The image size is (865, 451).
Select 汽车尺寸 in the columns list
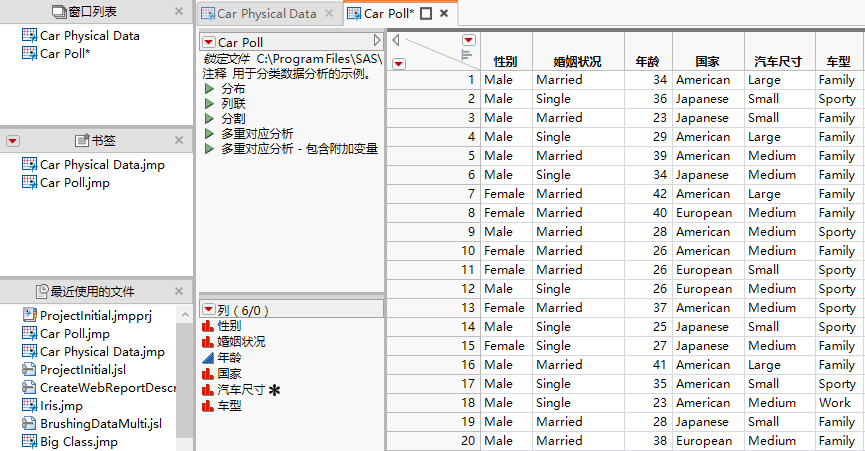pyautogui.click(x=242, y=390)
